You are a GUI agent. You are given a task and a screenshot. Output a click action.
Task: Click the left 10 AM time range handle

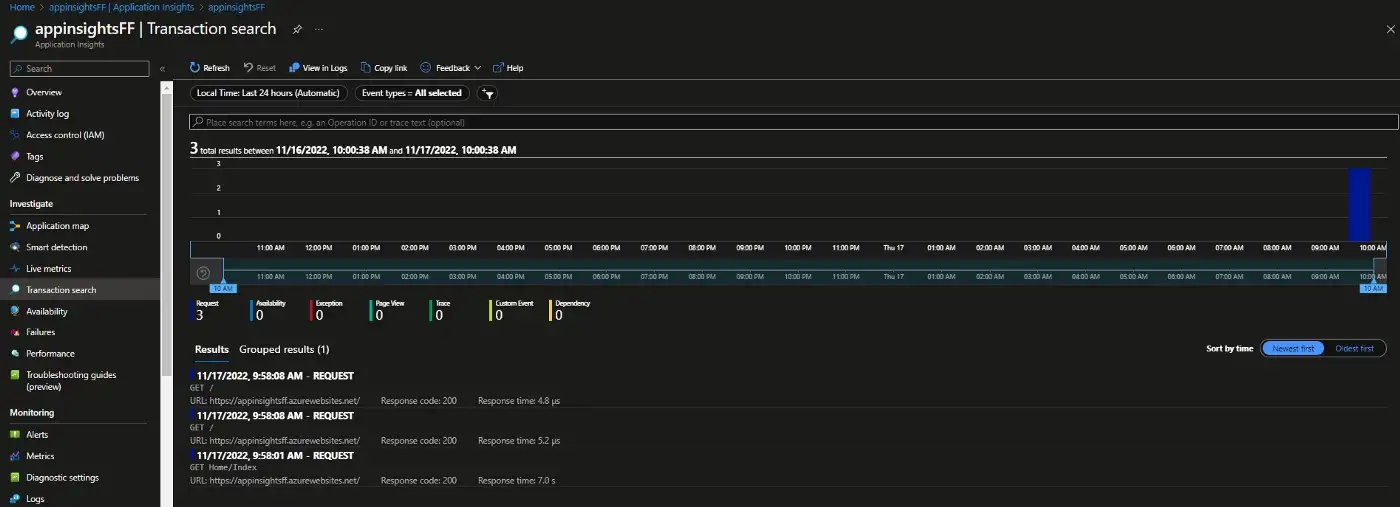pyautogui.click(x=224, y=288)
